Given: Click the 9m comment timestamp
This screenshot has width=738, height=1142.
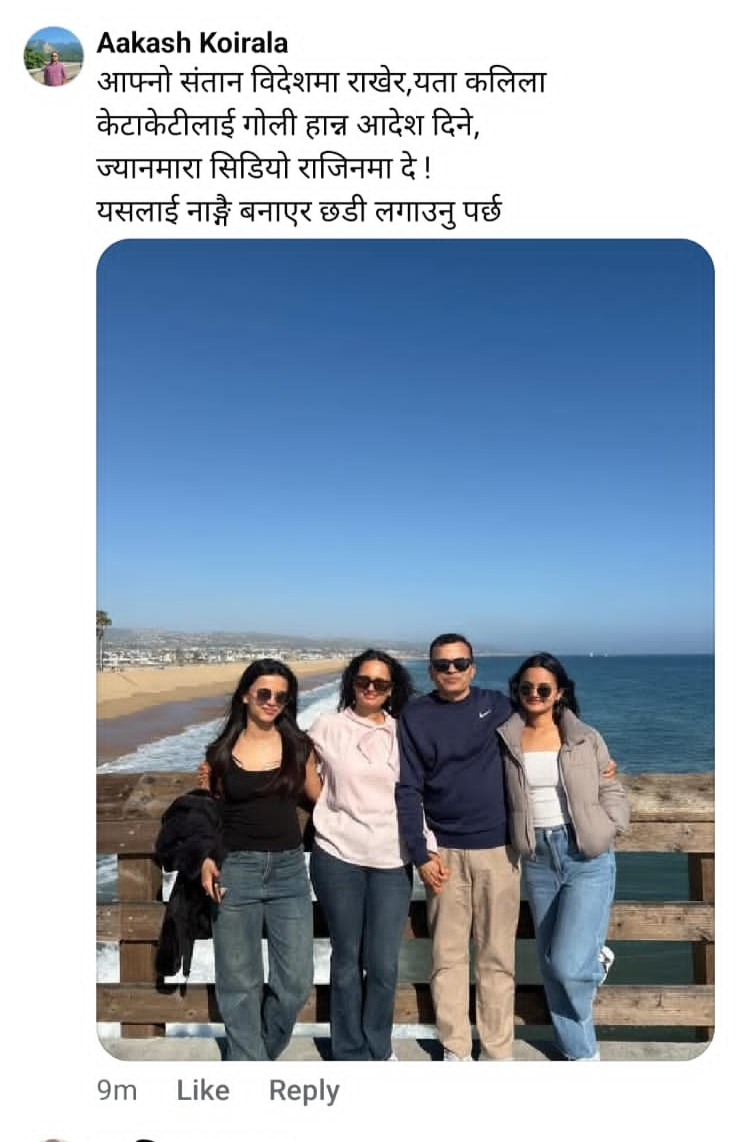Looking at the screenshot, I should [117, 1090].
